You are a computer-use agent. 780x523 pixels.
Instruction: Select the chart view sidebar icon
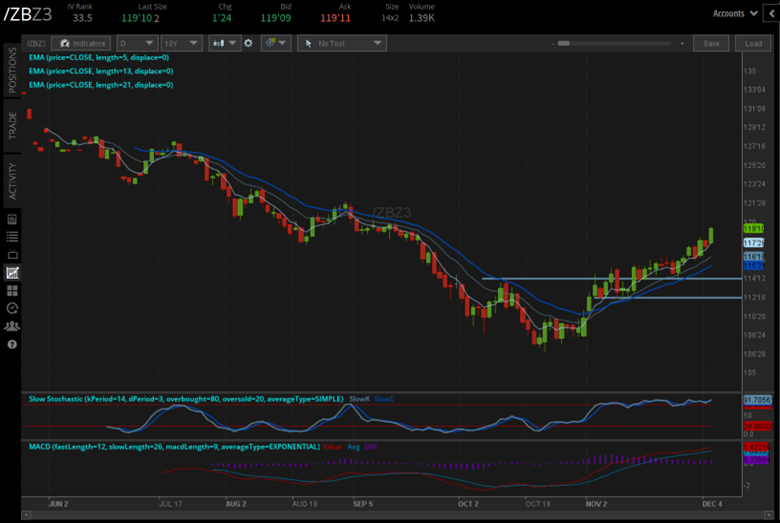12,272
